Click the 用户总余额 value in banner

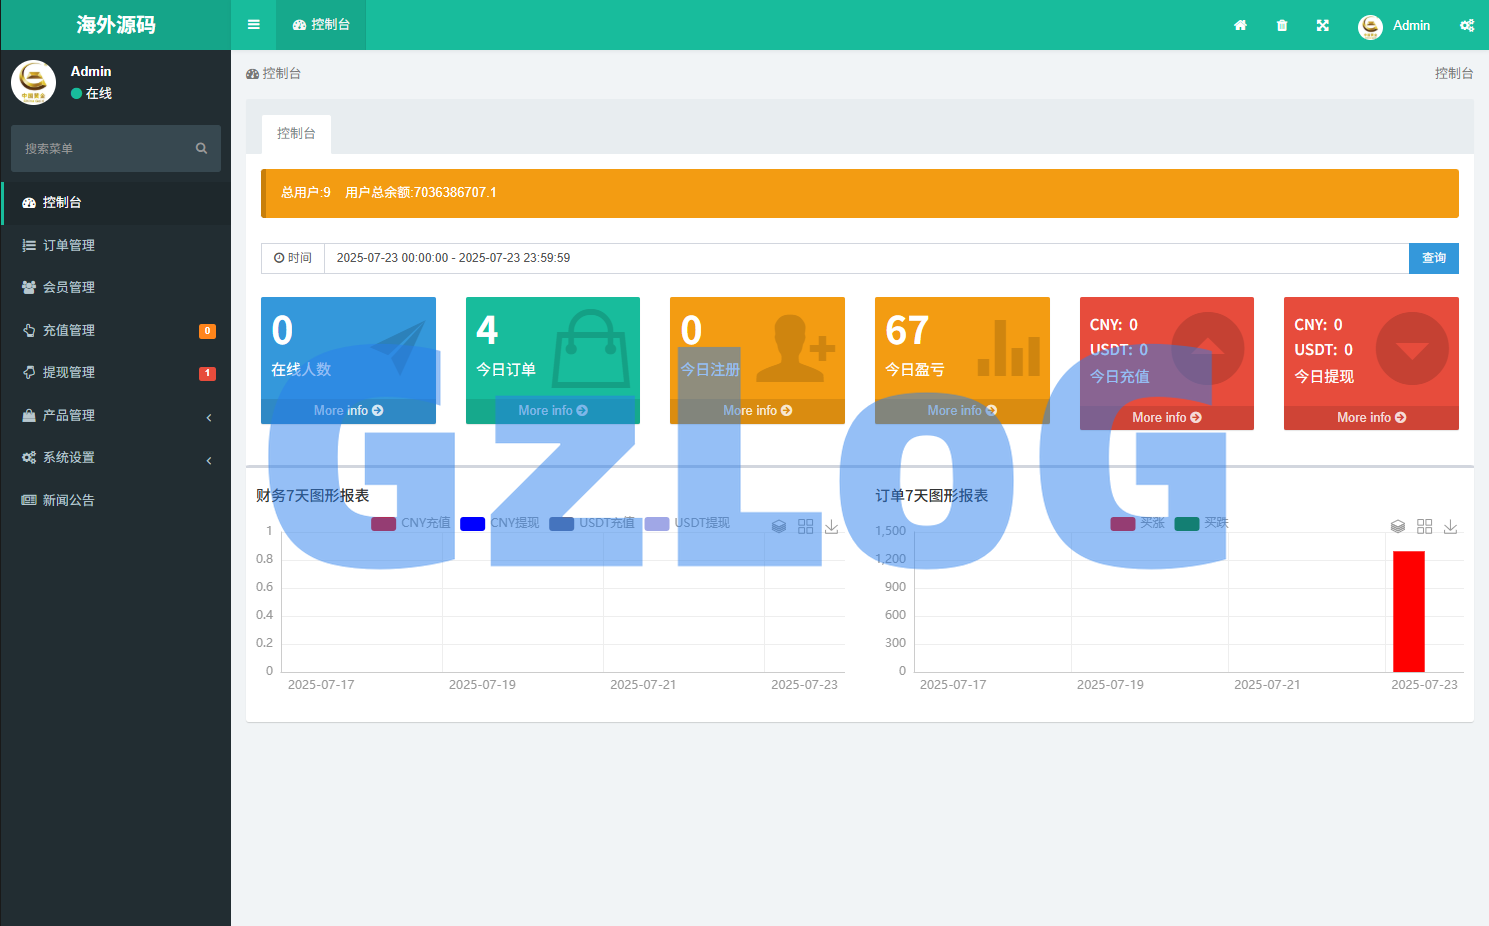pyautogui.click(x=421, y=192)
